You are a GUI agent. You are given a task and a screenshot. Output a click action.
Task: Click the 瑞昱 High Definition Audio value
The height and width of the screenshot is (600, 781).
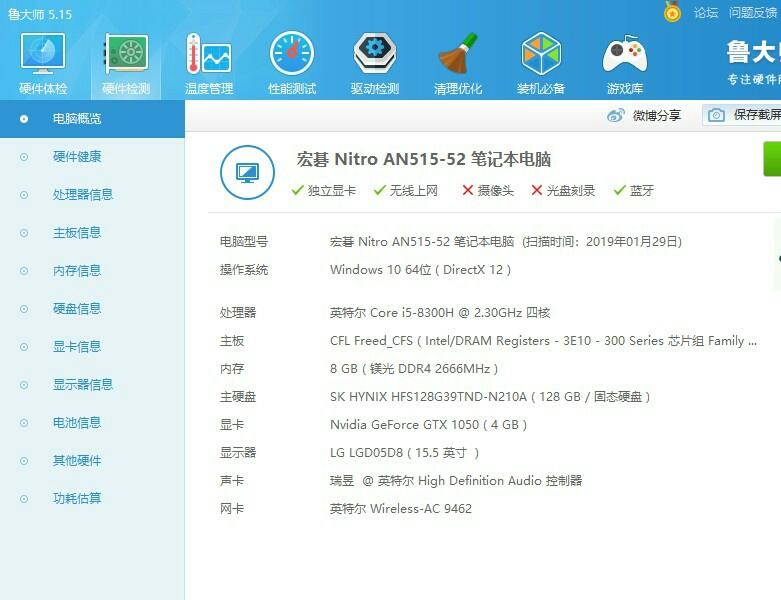pyautogui.click(x=456, y=481)
